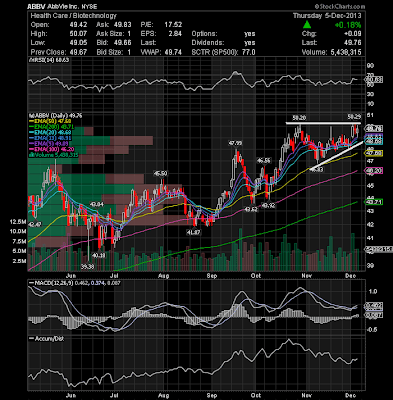Select the cyan EMA(20) legend entry
Screen dimensions: 393x400
point(51,133)
